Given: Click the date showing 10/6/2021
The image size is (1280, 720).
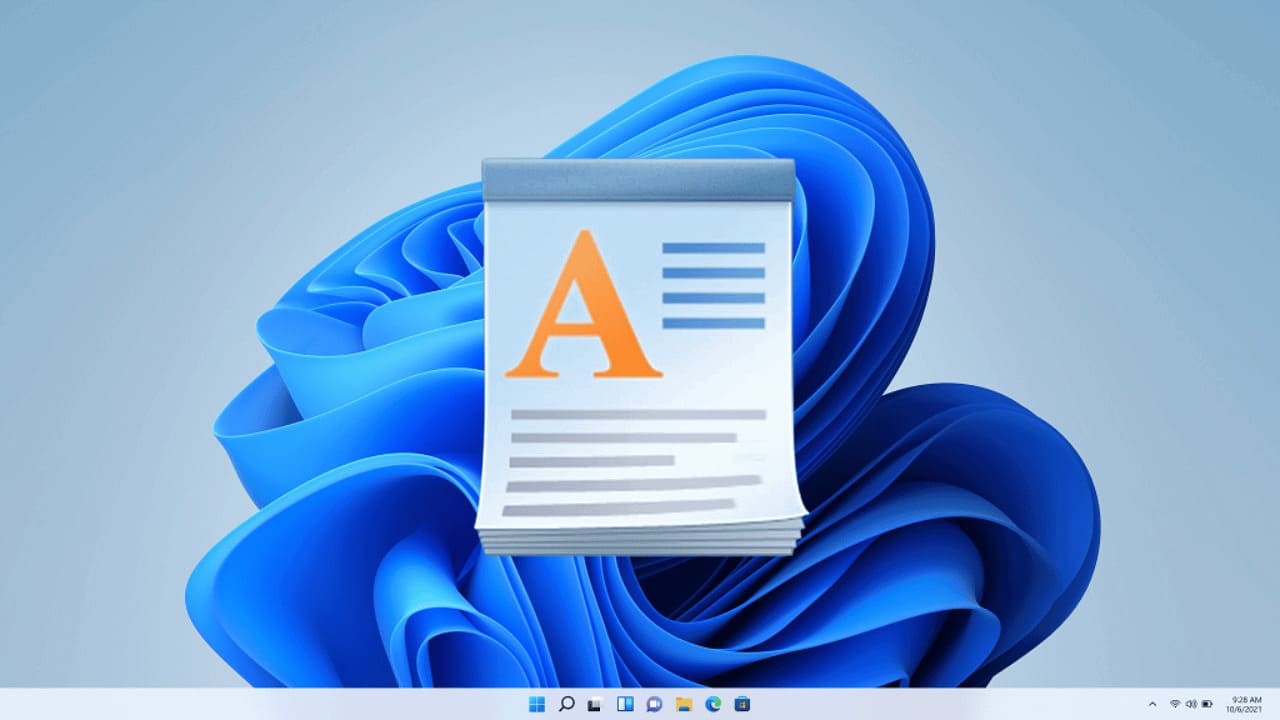Looking at the screenshot, I should 1245,712.
